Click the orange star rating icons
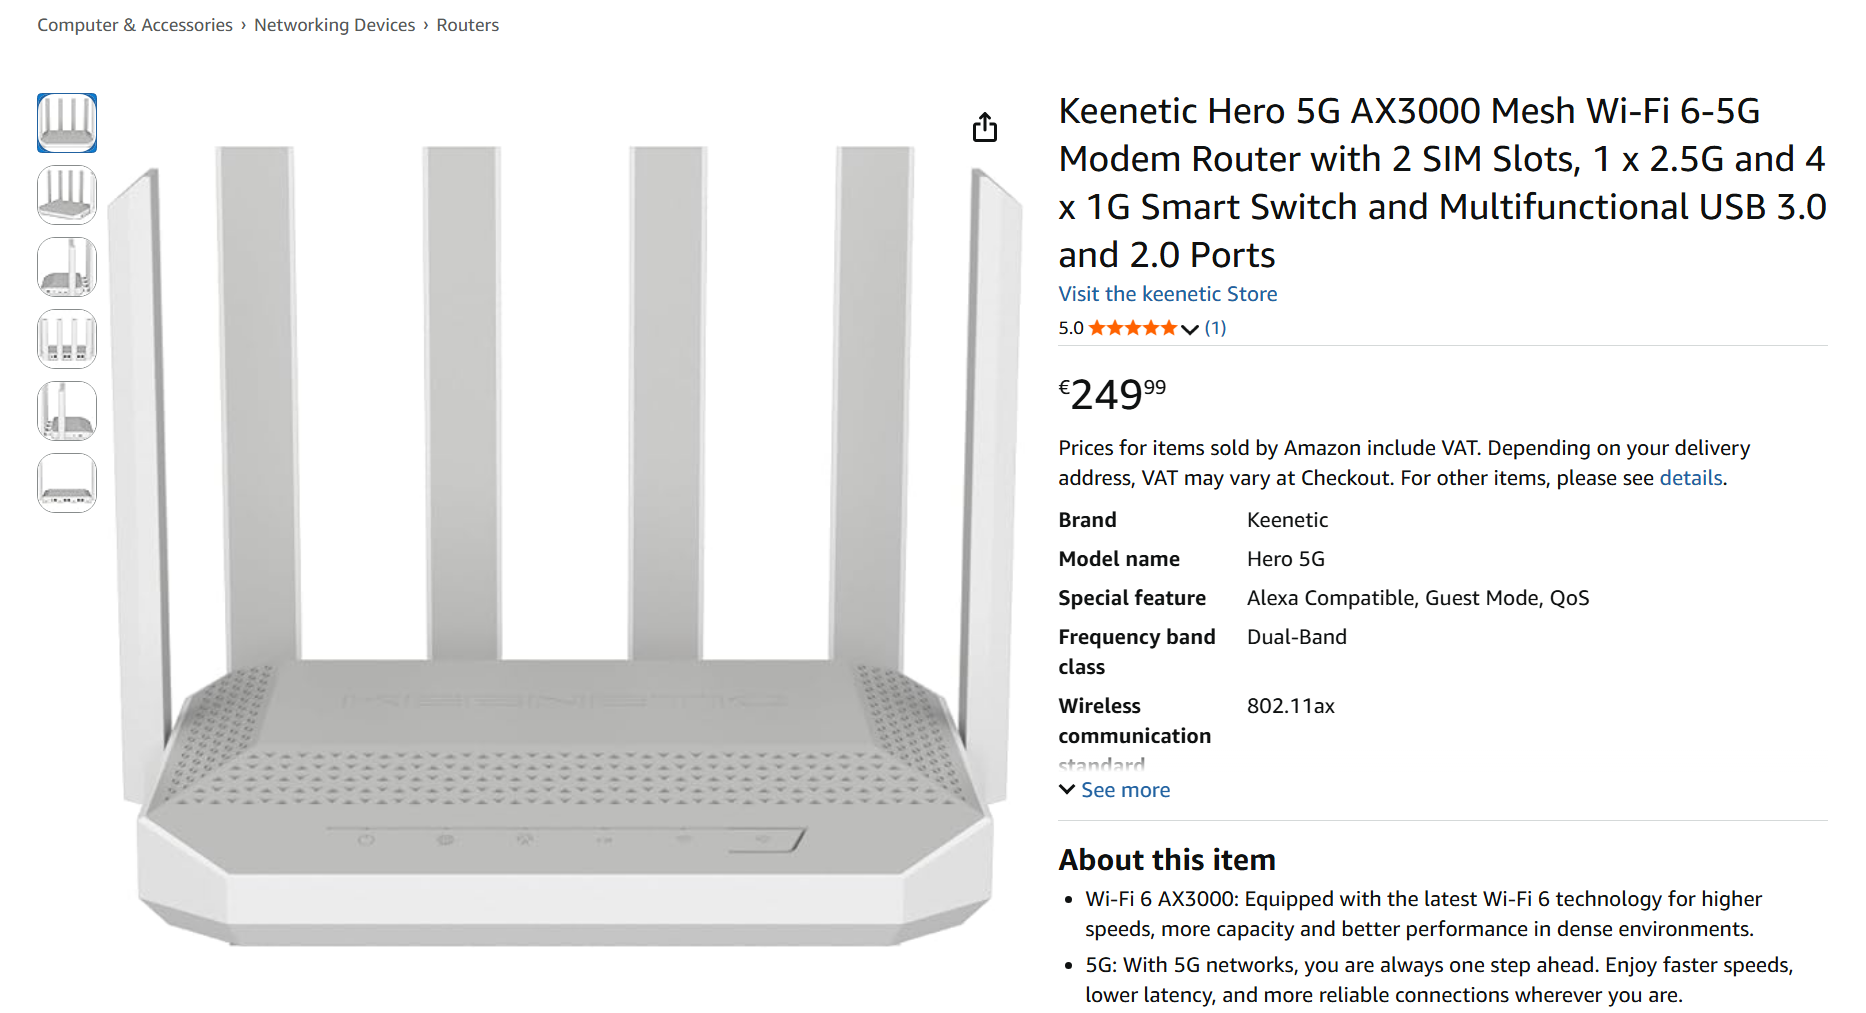This screenshot has width=1866, height=1013. 1133,328
